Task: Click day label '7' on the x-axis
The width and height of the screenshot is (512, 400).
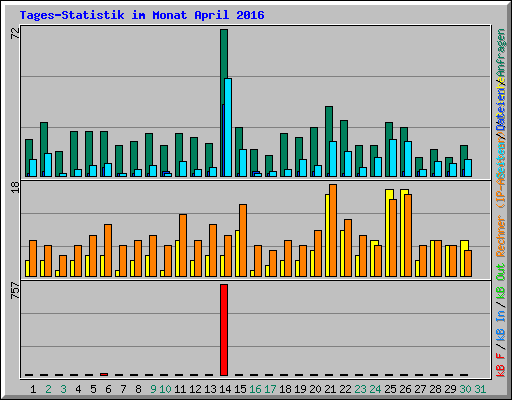Action: 123,389
